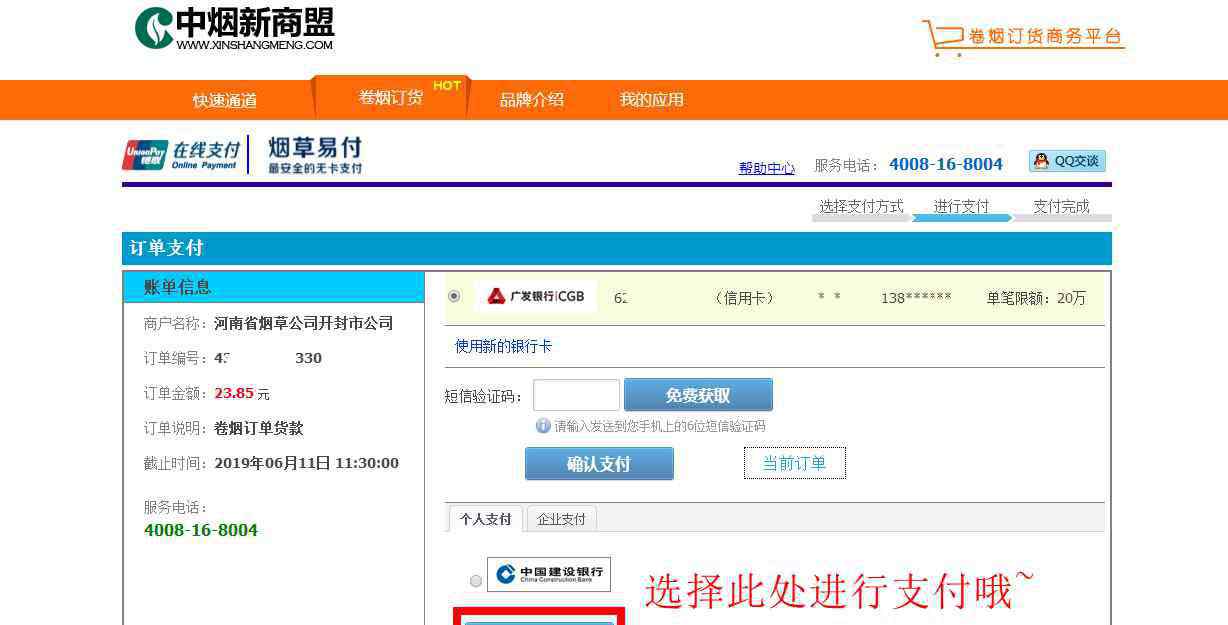Image resolution: width=1228 pixels, height=625 pixels.
Task: Click the header phone number 4008-16-8004
Action: coord(946,164)
